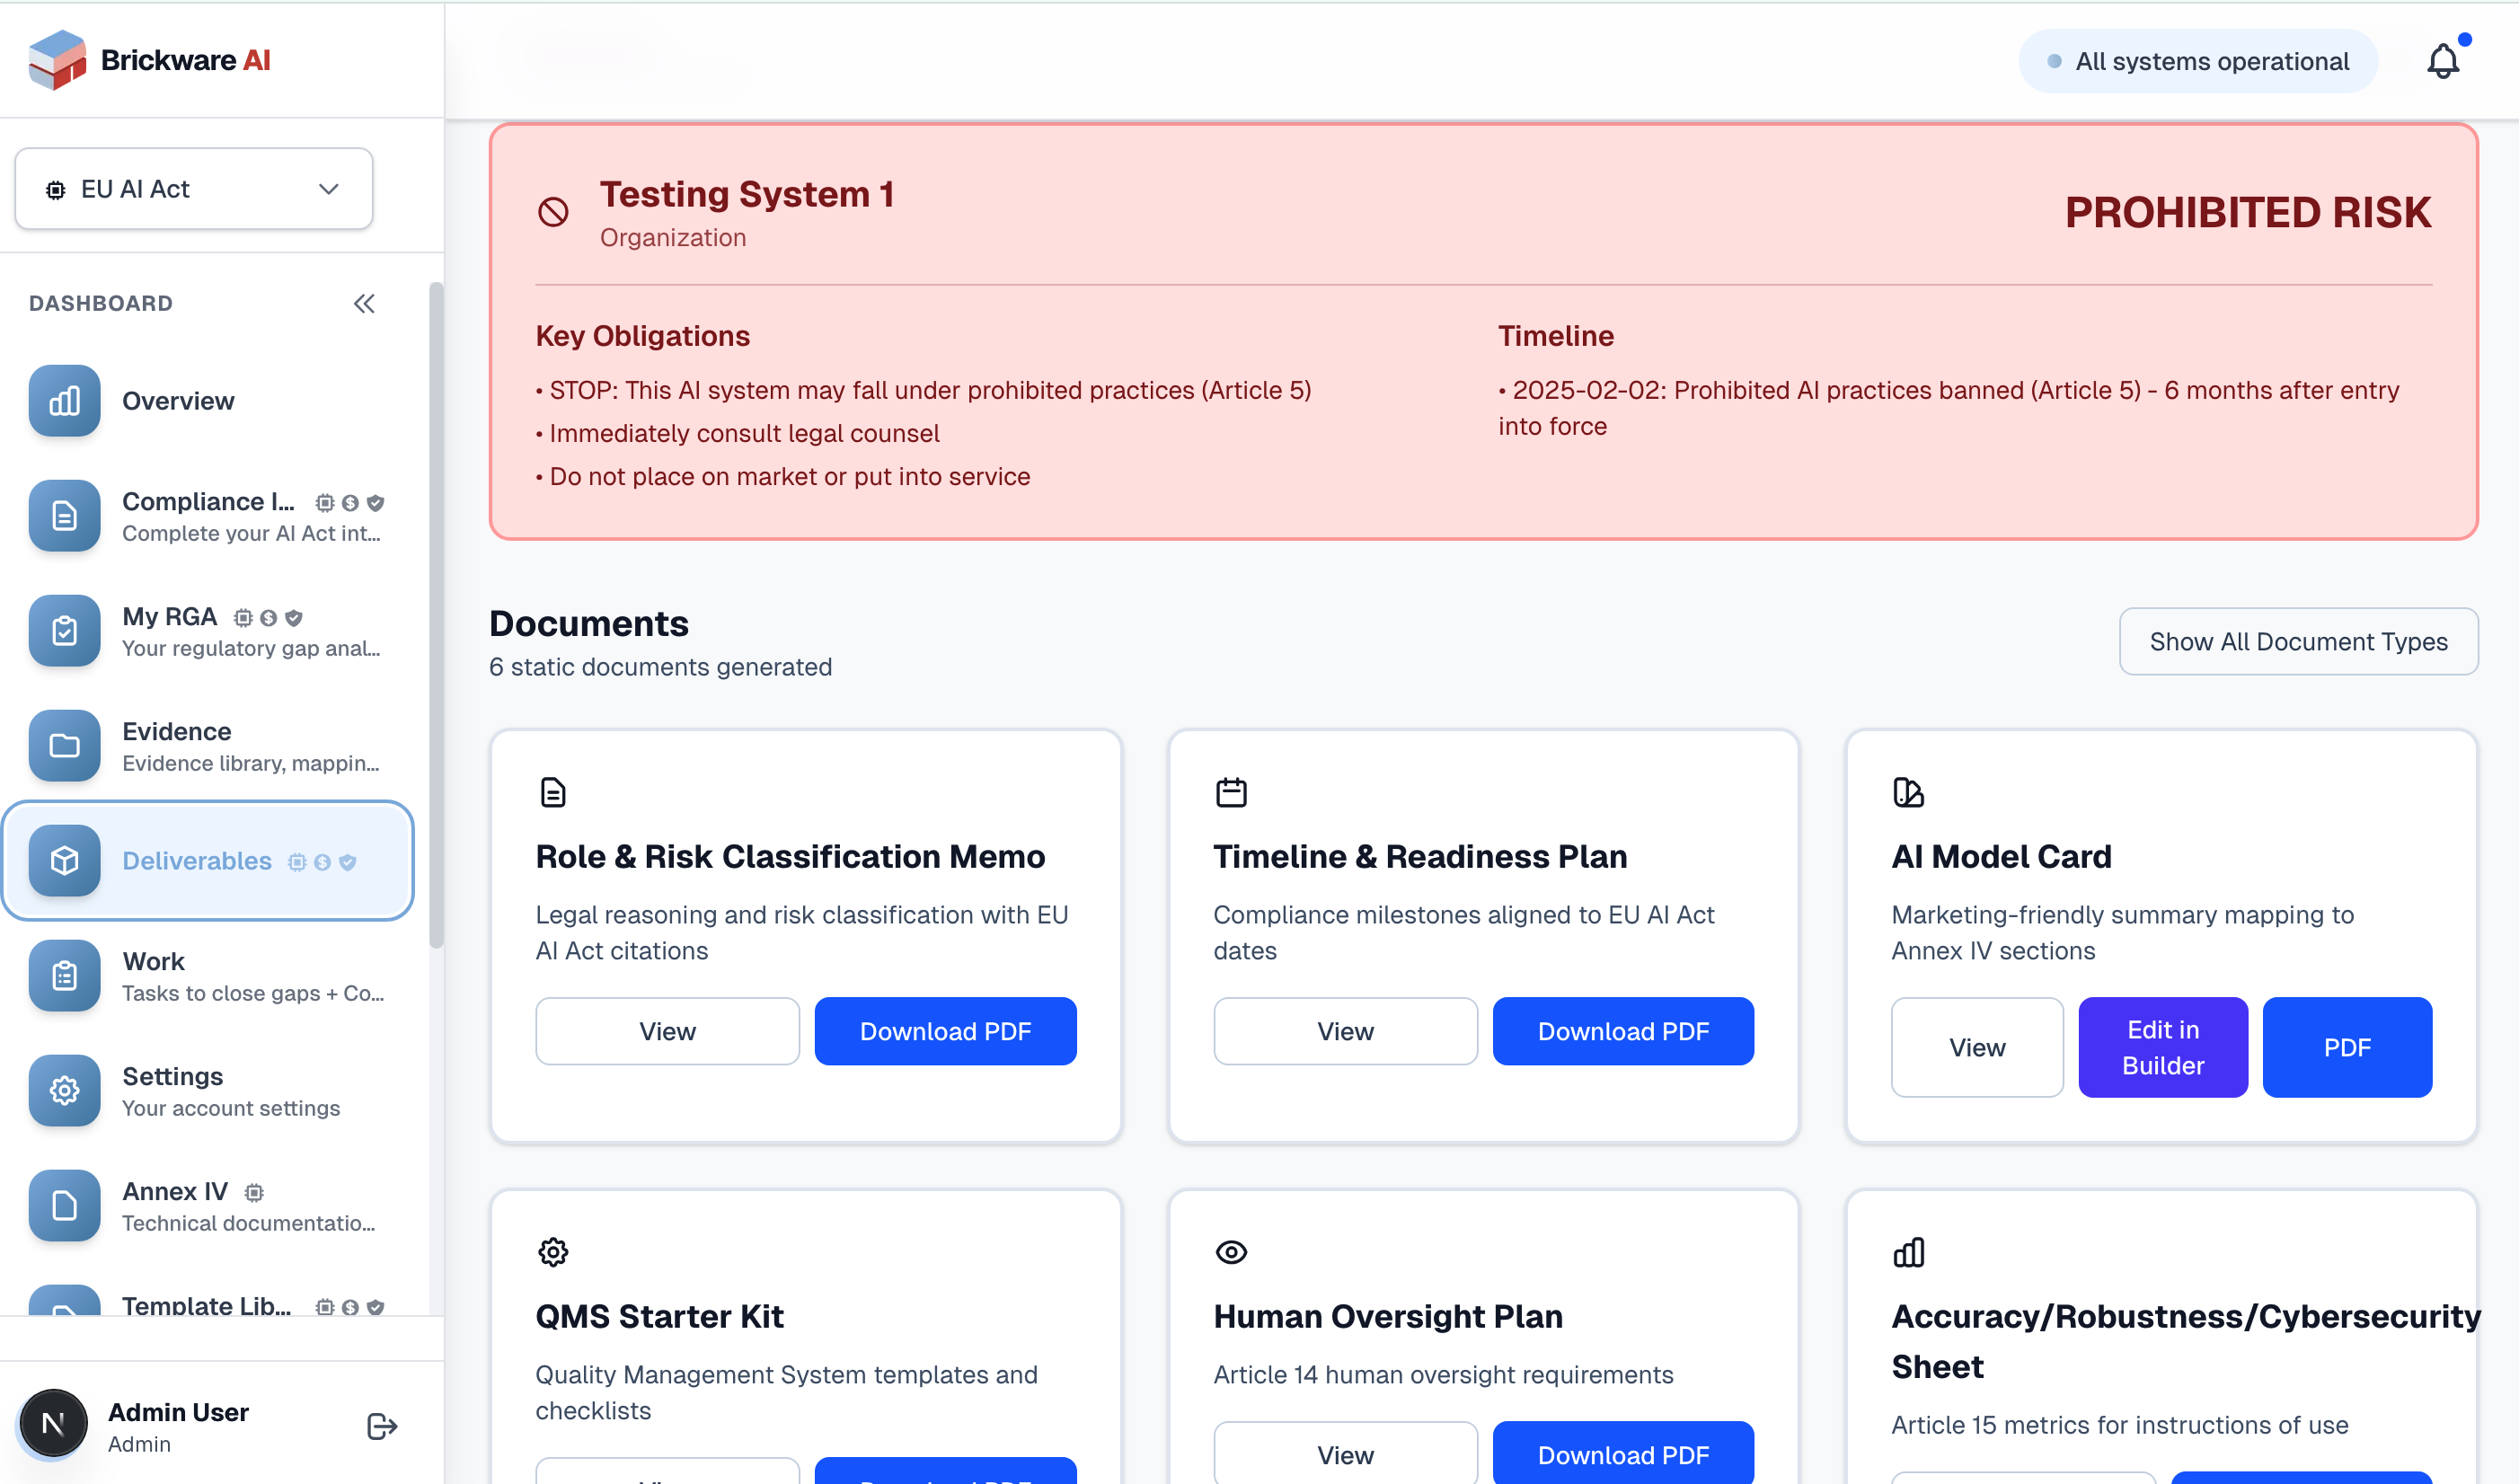This screenshot has height=1484, width=2519.
Task: Click the Admin User avatar
Action: coord(54,1424)
